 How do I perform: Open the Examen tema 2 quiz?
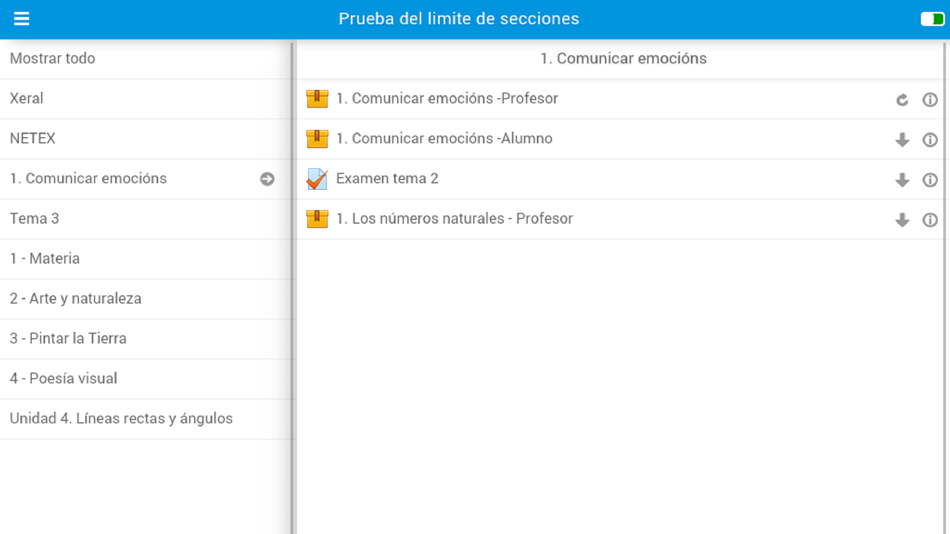coord(387,178)
